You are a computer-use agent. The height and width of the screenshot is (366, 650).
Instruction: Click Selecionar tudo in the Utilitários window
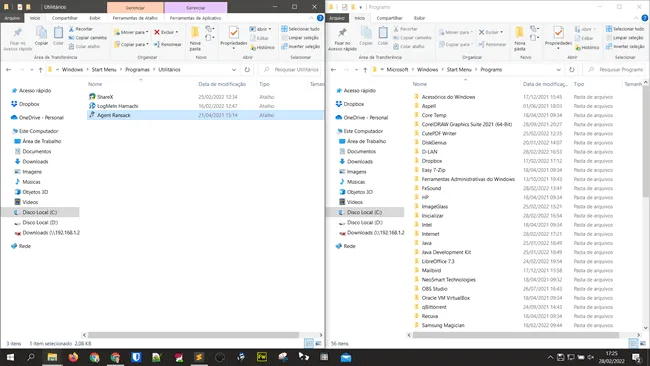point(300,29)
